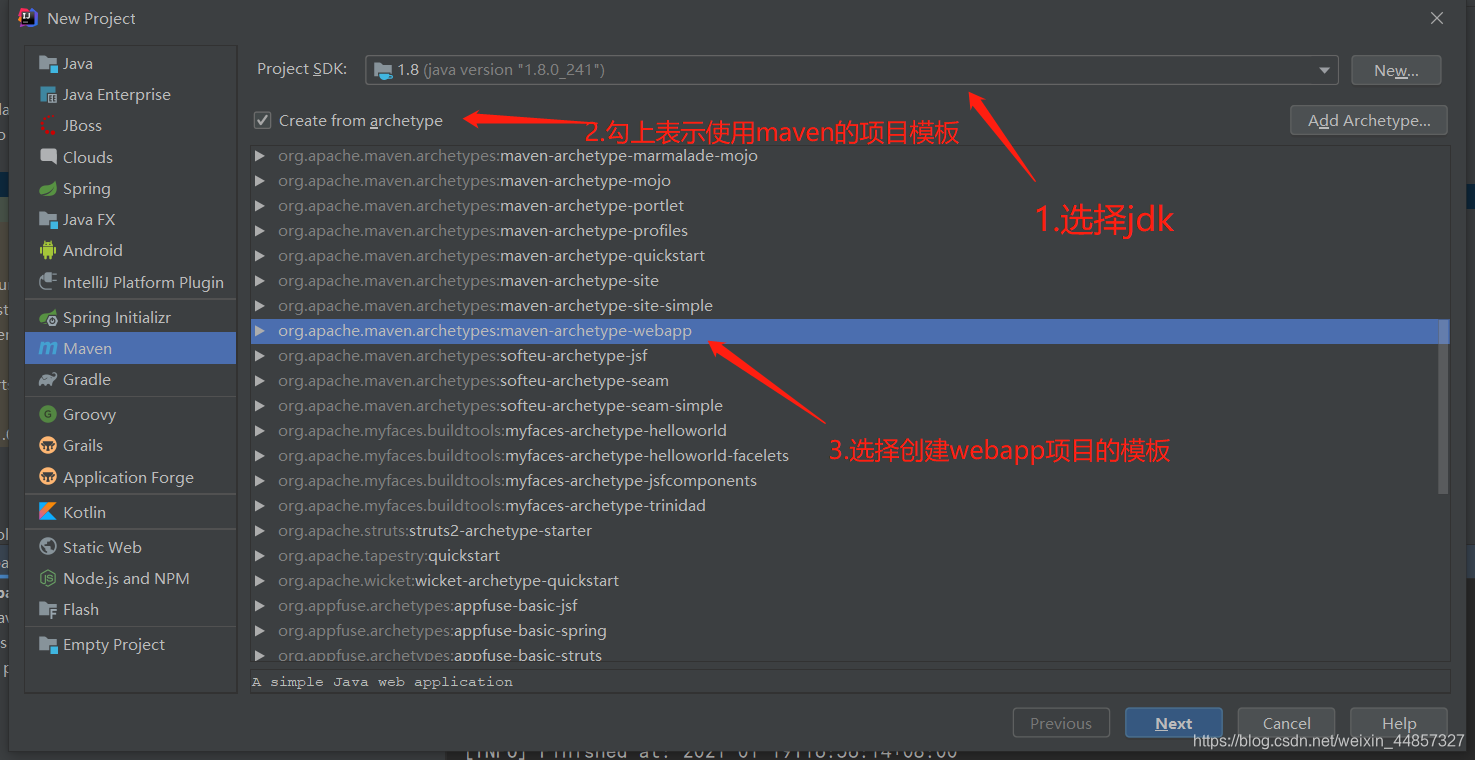Viewport: 1475px width, 760px height.
Task: Expand myfaces-archetype-helloworld node
Action: click(x=260, y=431)
